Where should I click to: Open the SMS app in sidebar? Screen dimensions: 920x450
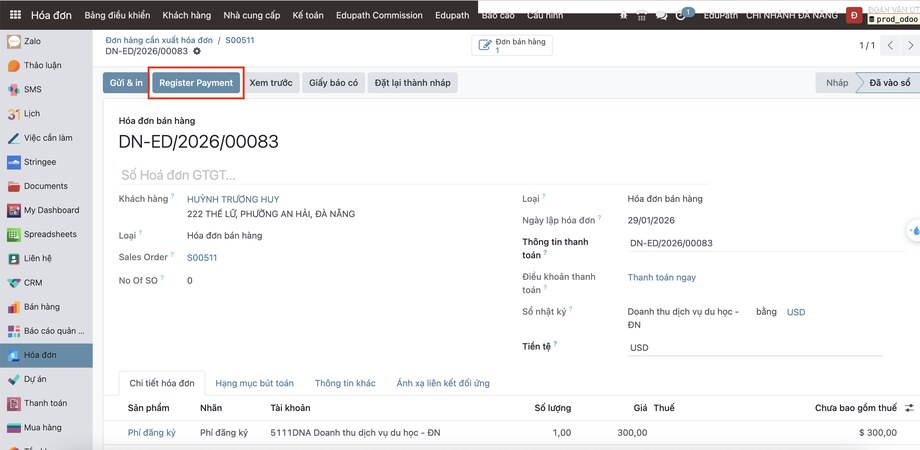pos(46,90)
